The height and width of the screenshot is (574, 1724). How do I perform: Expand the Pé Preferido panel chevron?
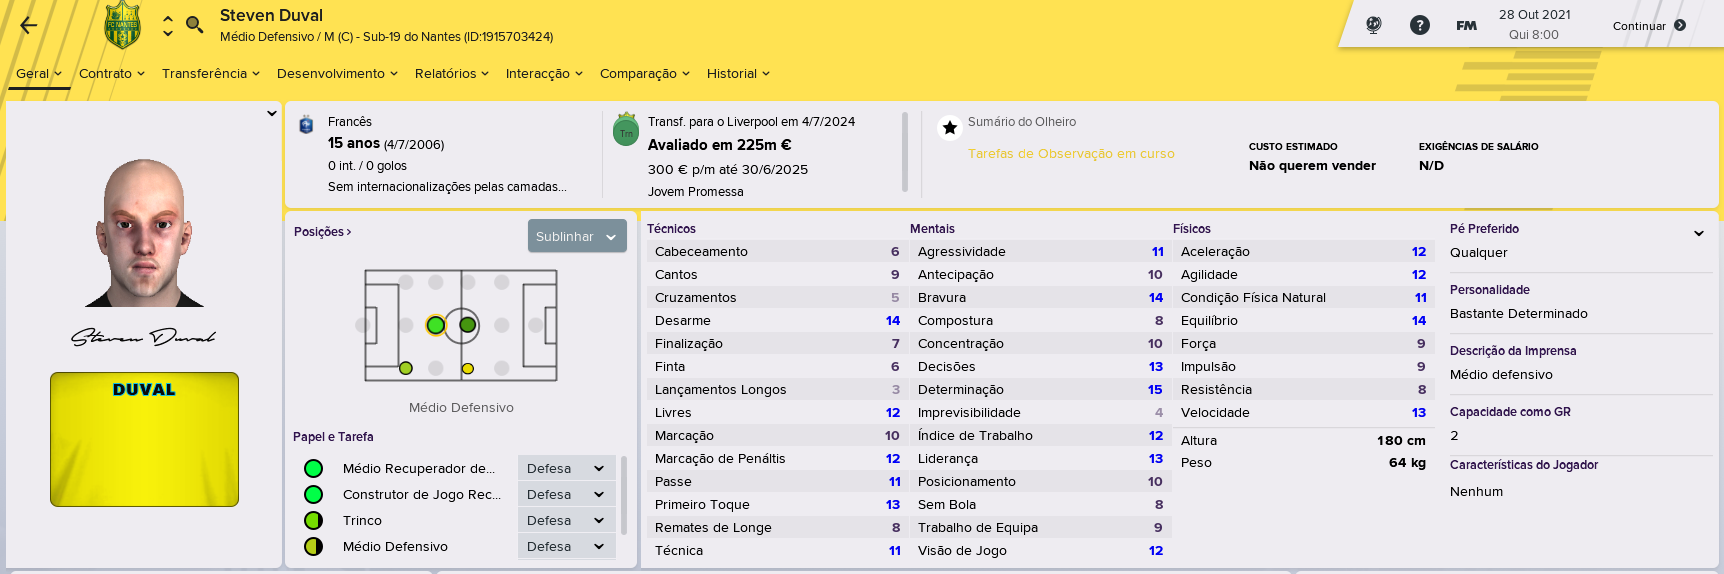pyautogui.click(x=1699, y=233)
